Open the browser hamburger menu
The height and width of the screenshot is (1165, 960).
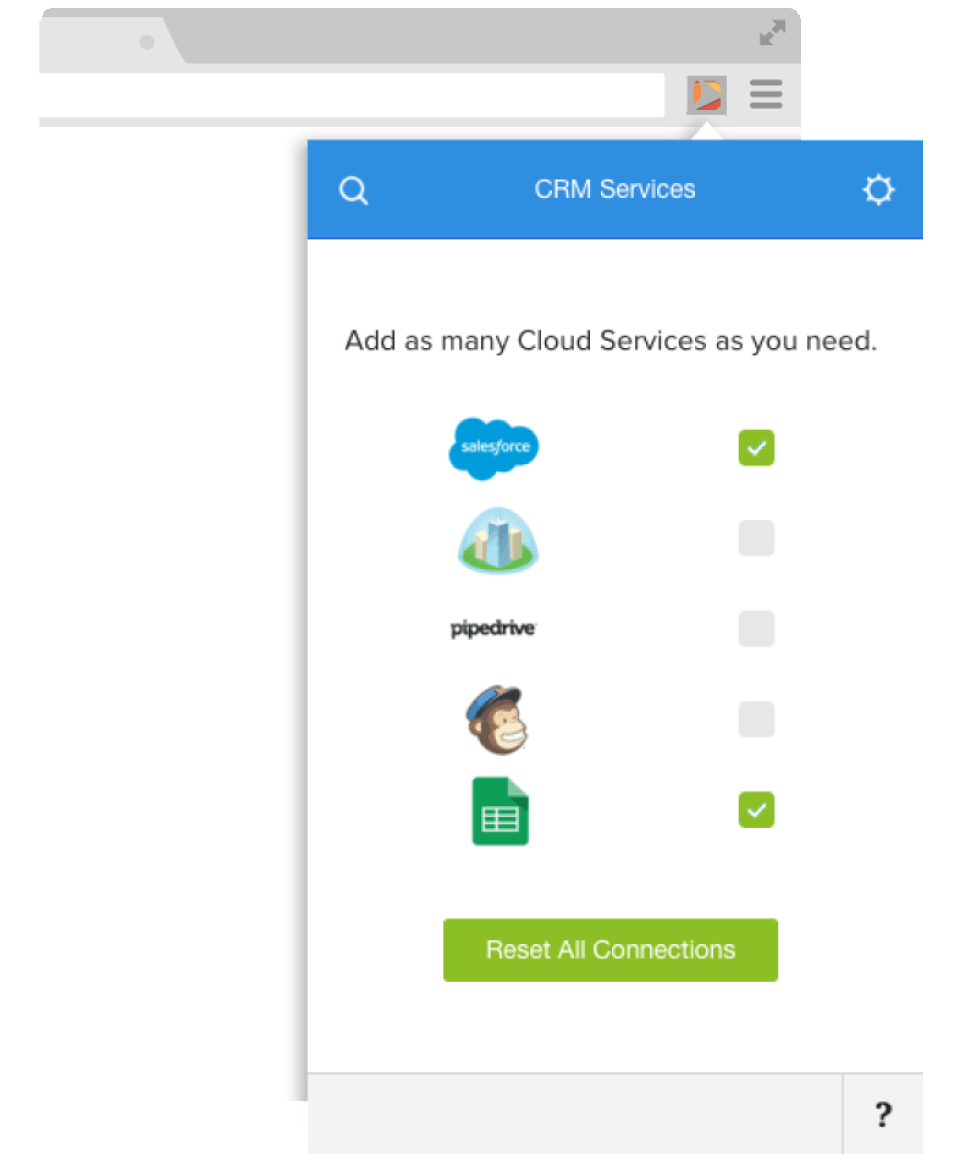point(766,94)
